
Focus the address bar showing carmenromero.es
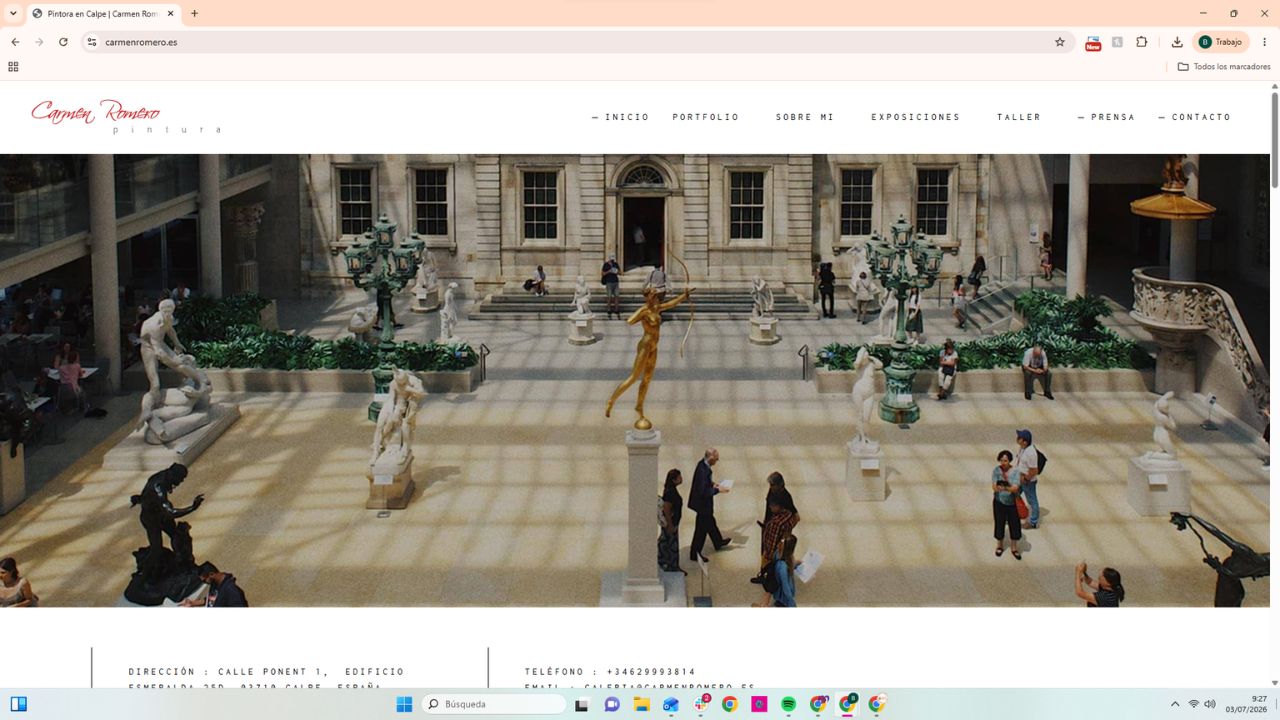pos(580,42)
